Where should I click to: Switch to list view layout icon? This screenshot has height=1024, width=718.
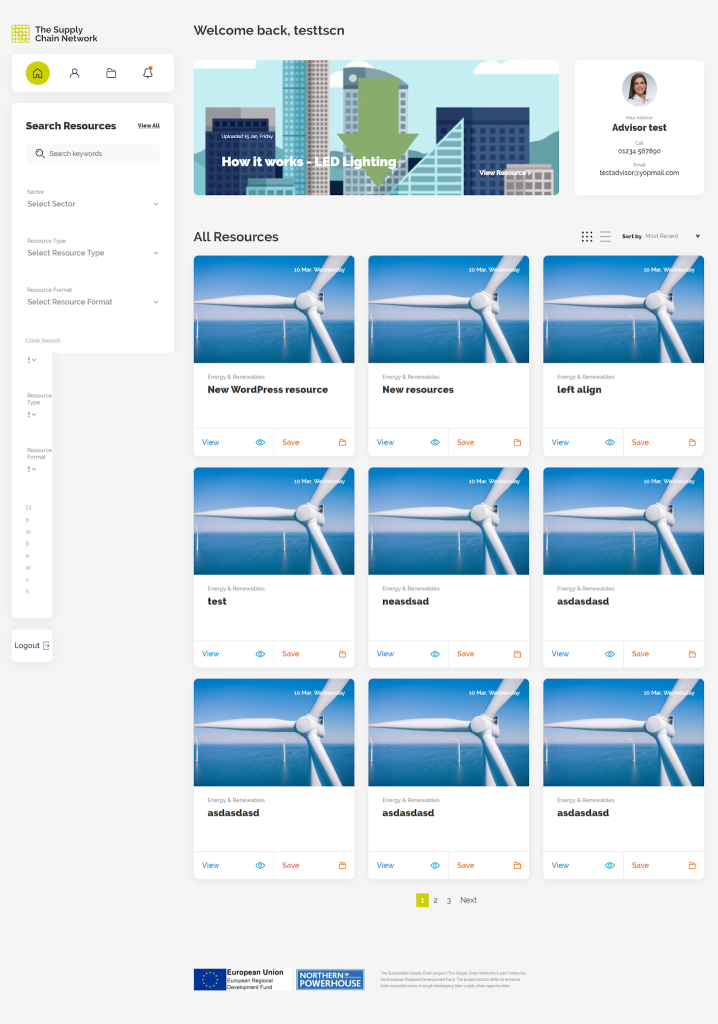pos(606,236)
